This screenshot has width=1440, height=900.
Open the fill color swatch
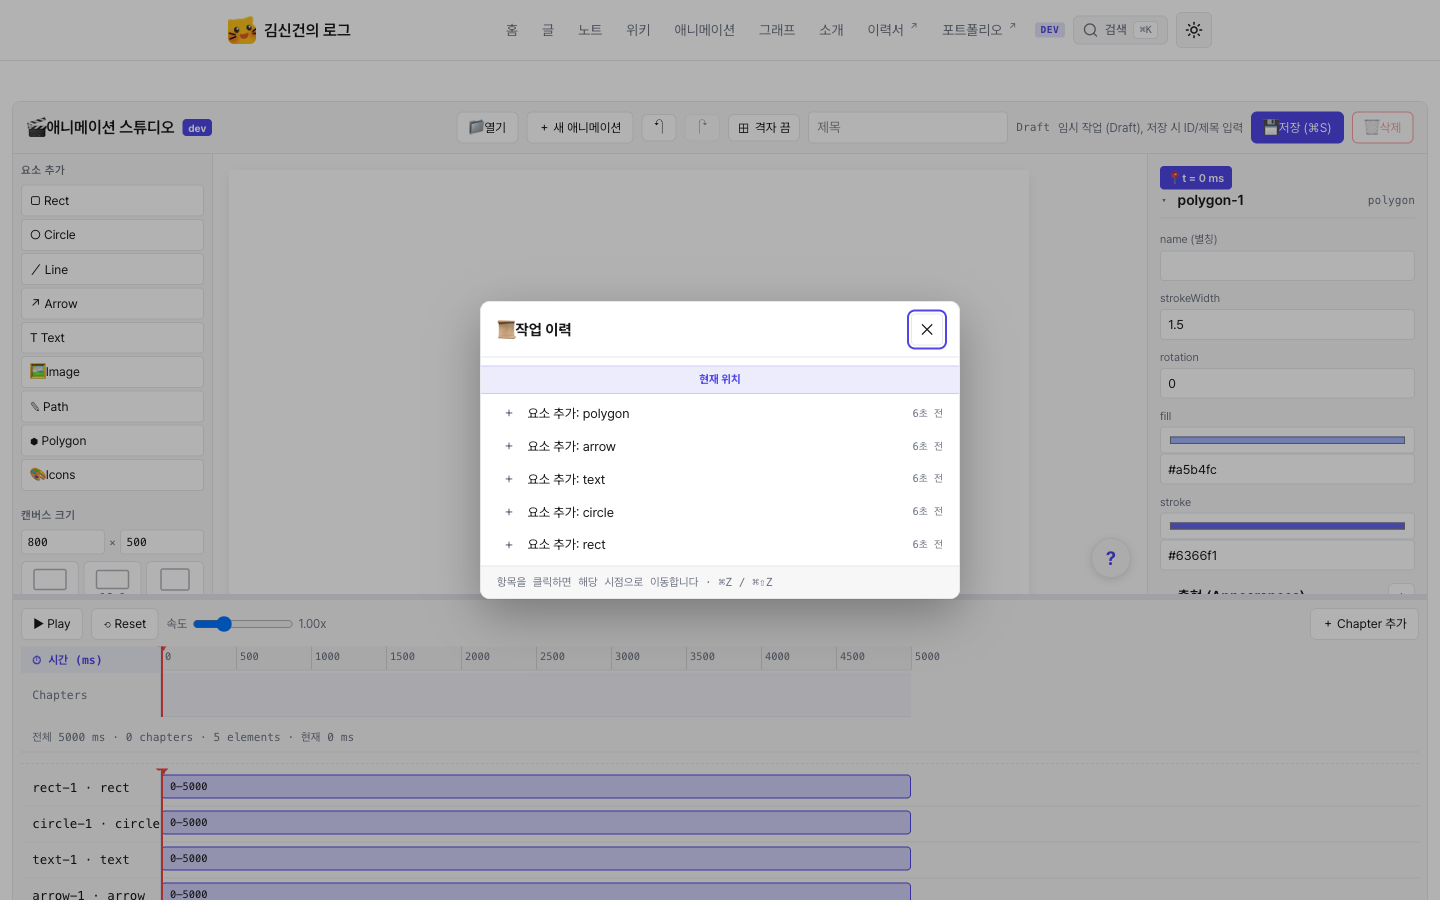click(1287, 440)
